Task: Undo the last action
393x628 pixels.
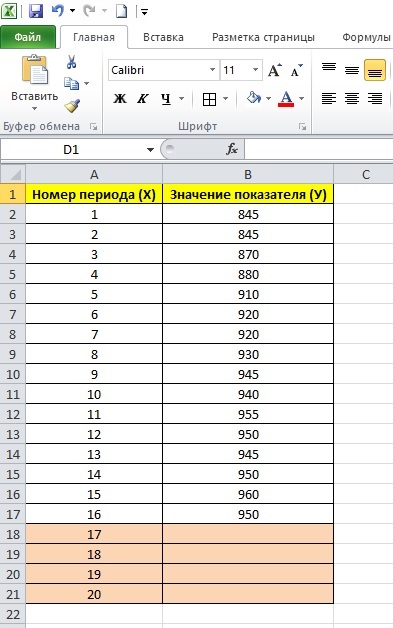Action: coord(58,11)
